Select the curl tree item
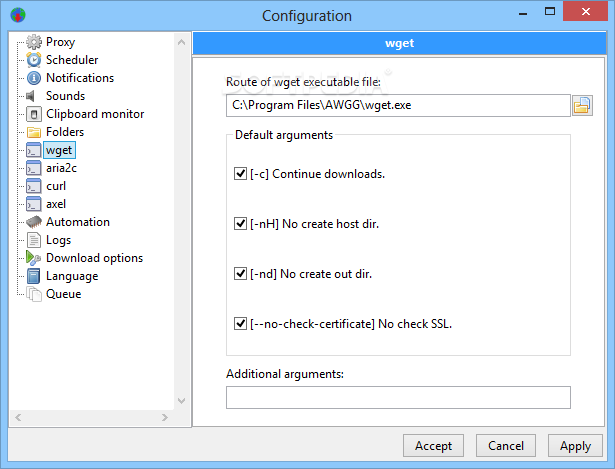This screenshot has height=469, width=615. [56, 186]
